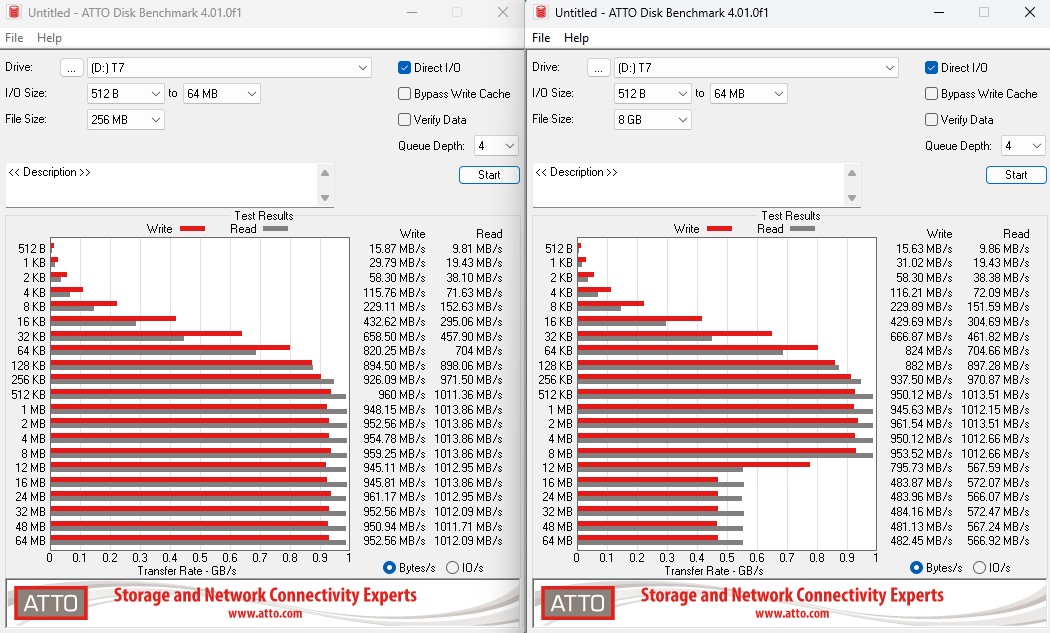1050x633 pixels.
Task: Click 824 MB/s write value in right window
Action: pyautogui.click(x=929, y=351)
